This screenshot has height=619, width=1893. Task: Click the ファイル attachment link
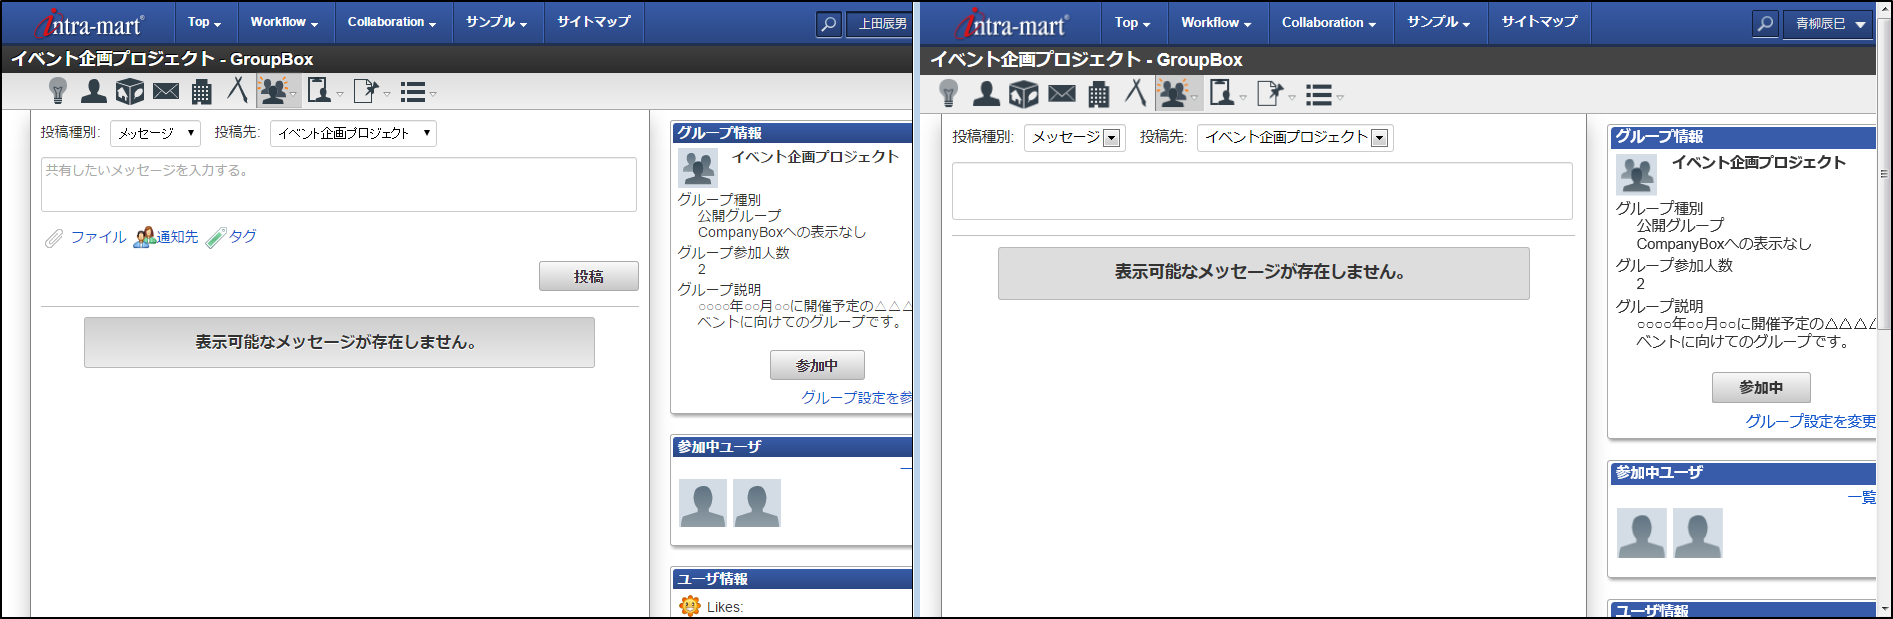(97, 237)
